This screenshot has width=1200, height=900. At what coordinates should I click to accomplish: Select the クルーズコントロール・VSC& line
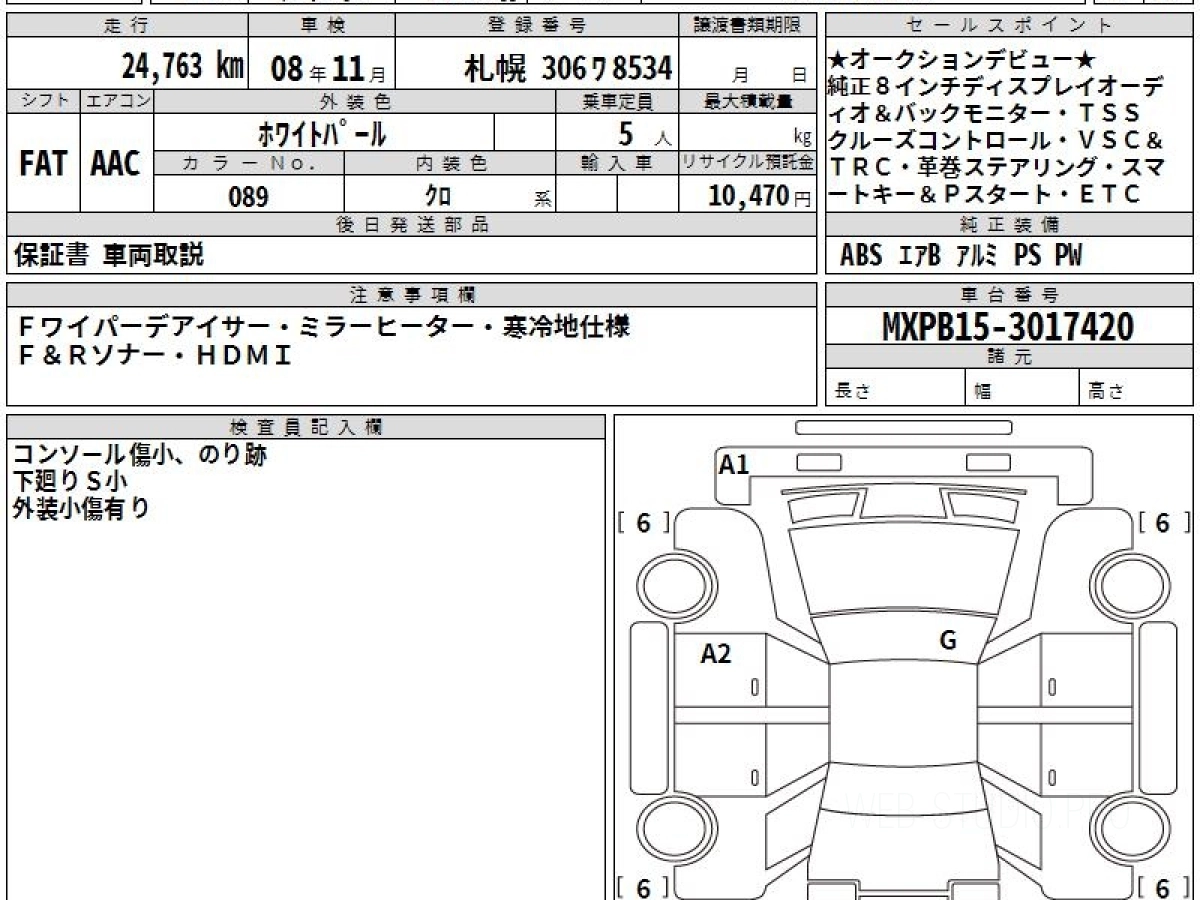pyautogui.click(x=995, y=140)
